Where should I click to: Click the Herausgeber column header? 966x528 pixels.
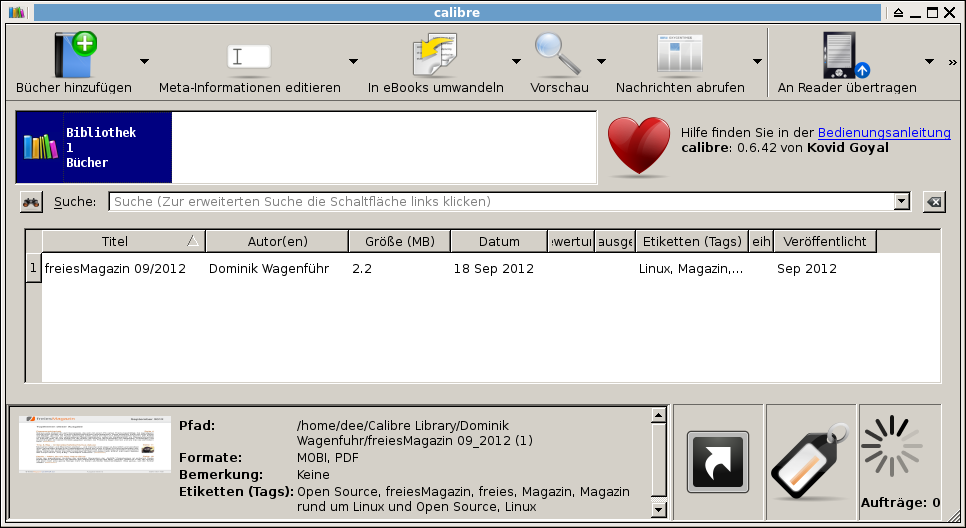coord(615,242)
